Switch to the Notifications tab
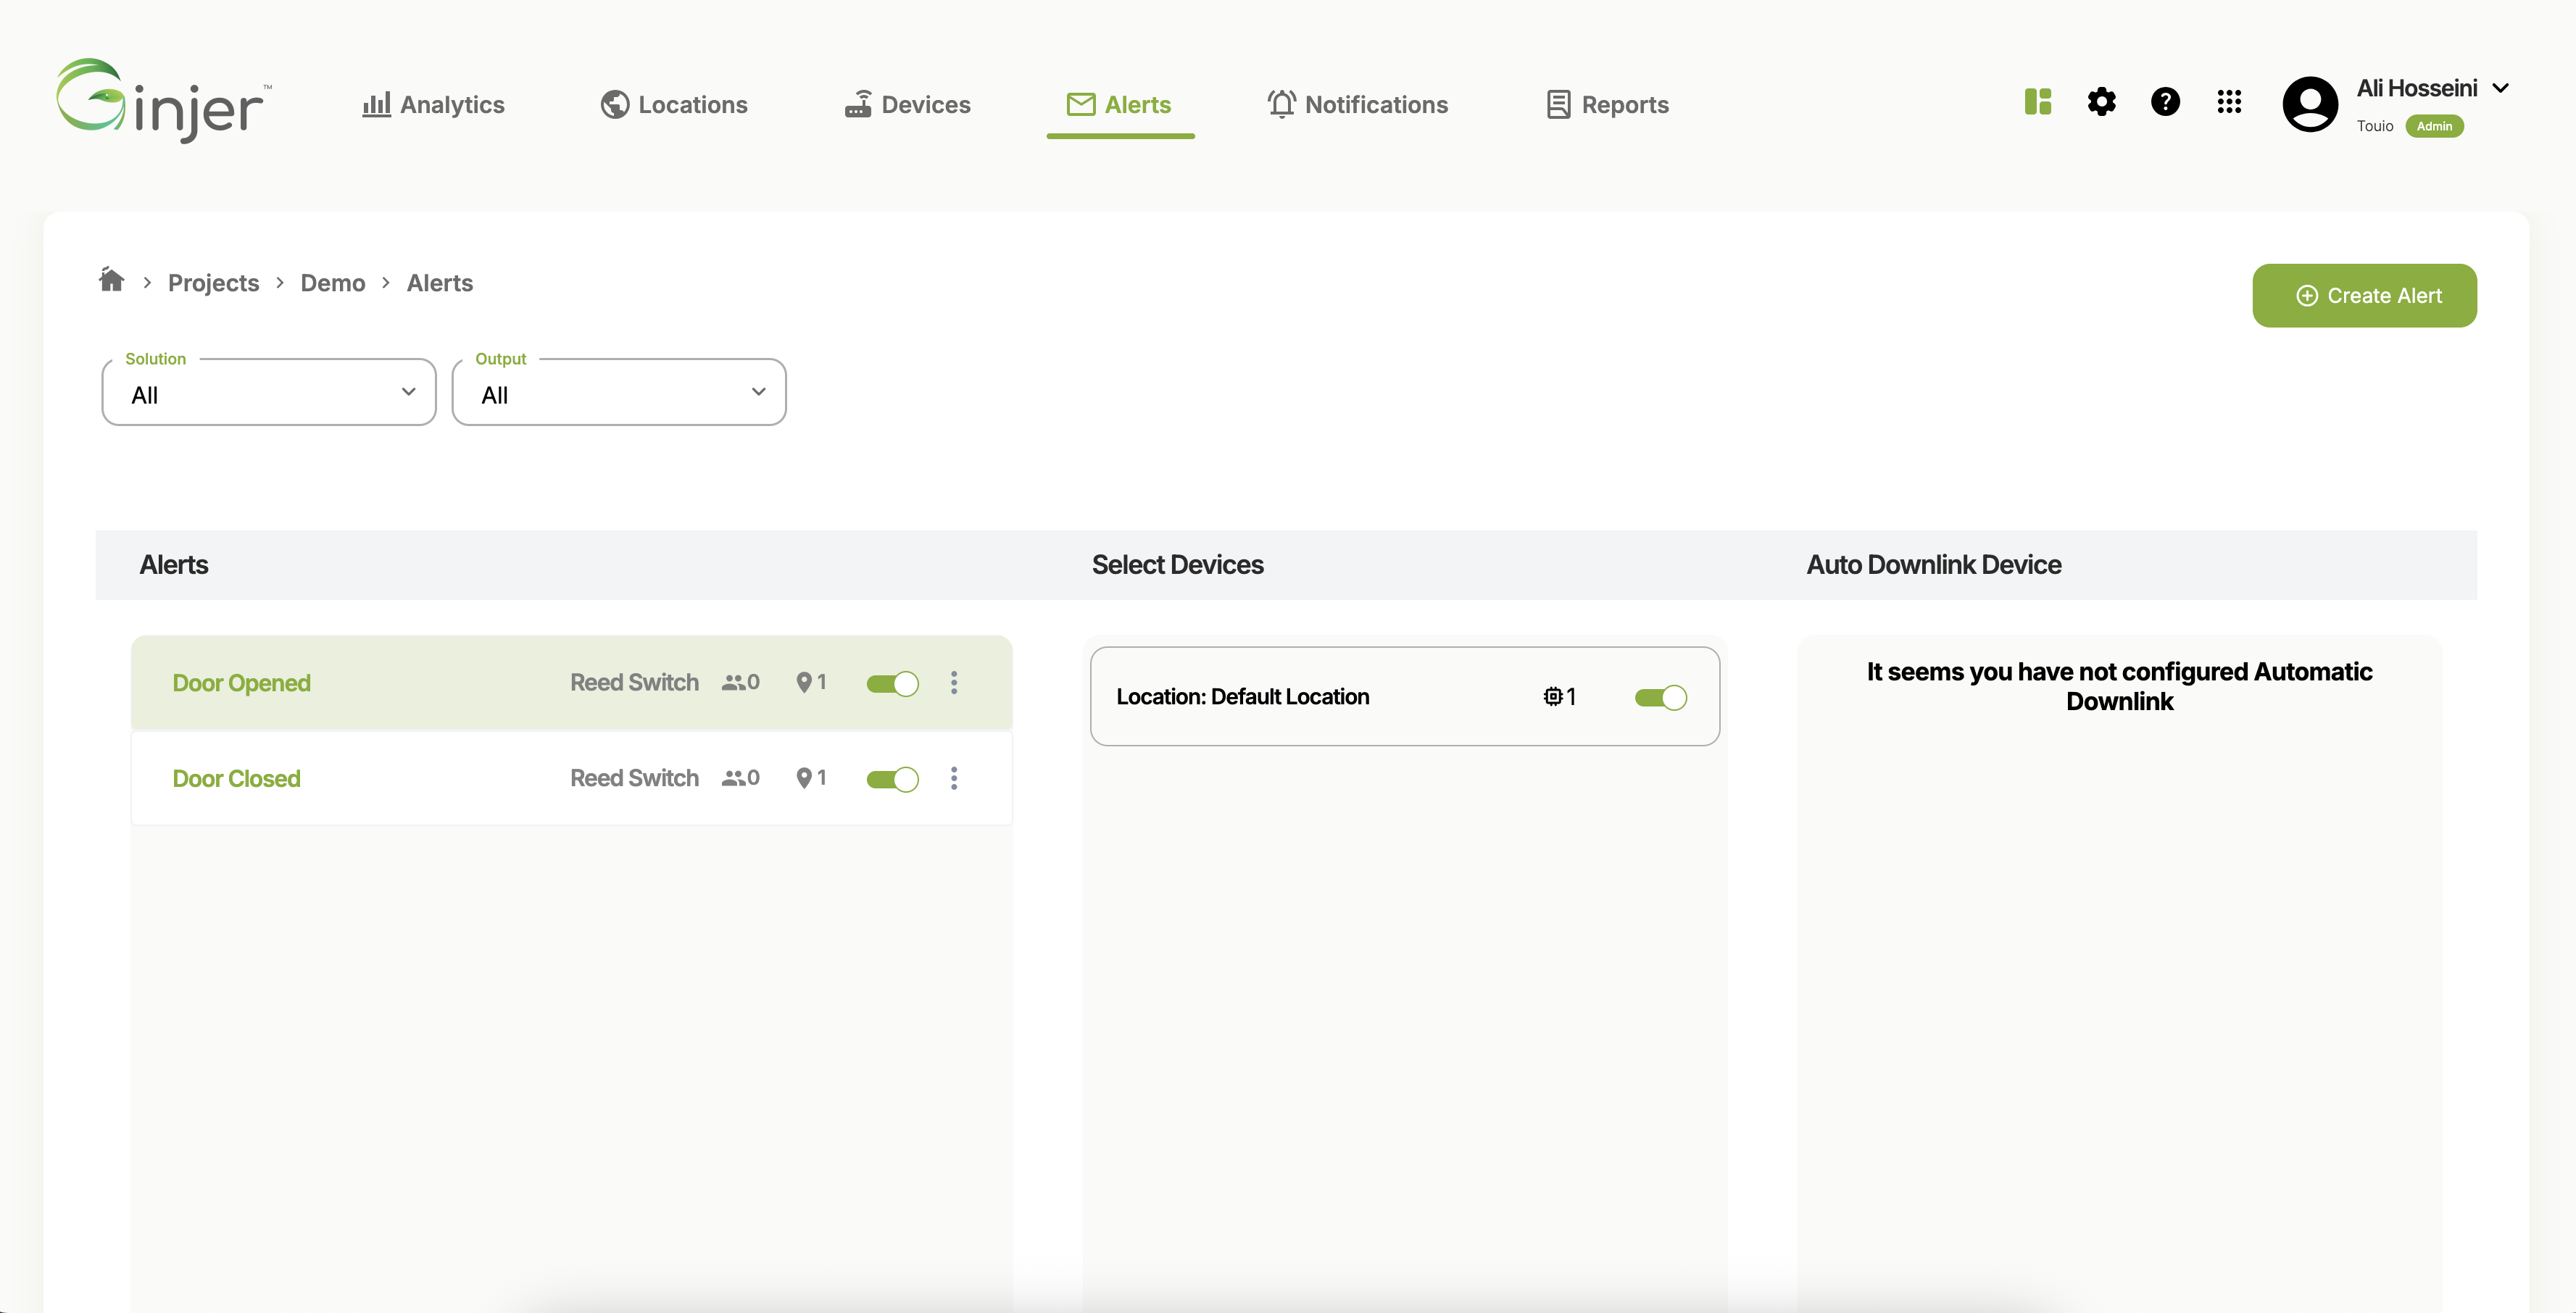 click(1357, 105)
